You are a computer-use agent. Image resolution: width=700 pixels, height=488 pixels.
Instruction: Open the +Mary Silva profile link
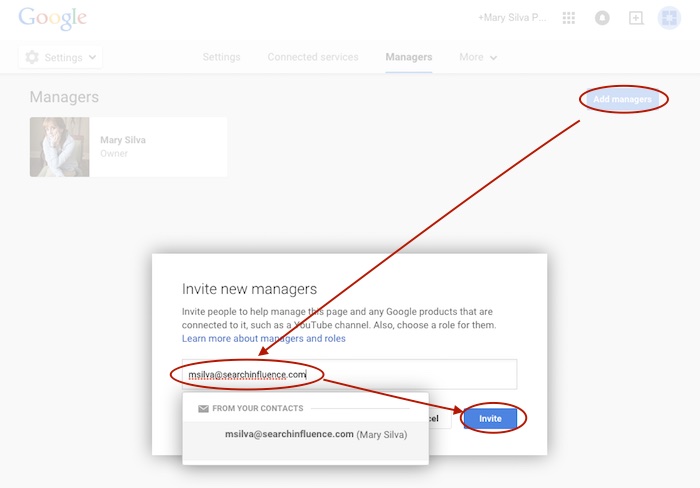(x=511, y=18)
